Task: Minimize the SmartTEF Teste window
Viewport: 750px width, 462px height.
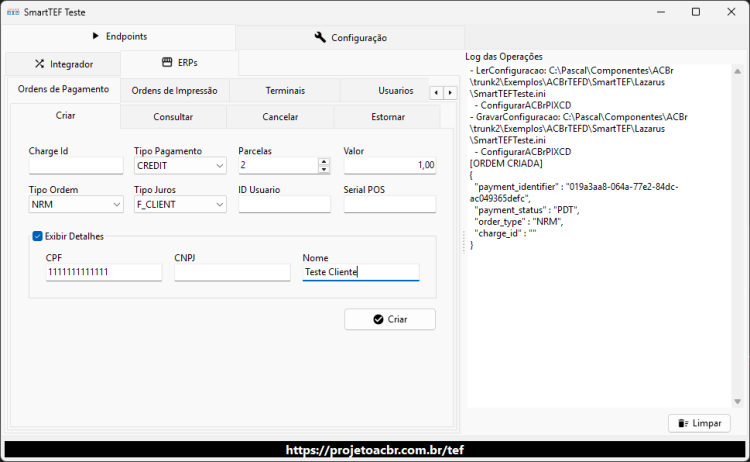Action: click(661, 12)
